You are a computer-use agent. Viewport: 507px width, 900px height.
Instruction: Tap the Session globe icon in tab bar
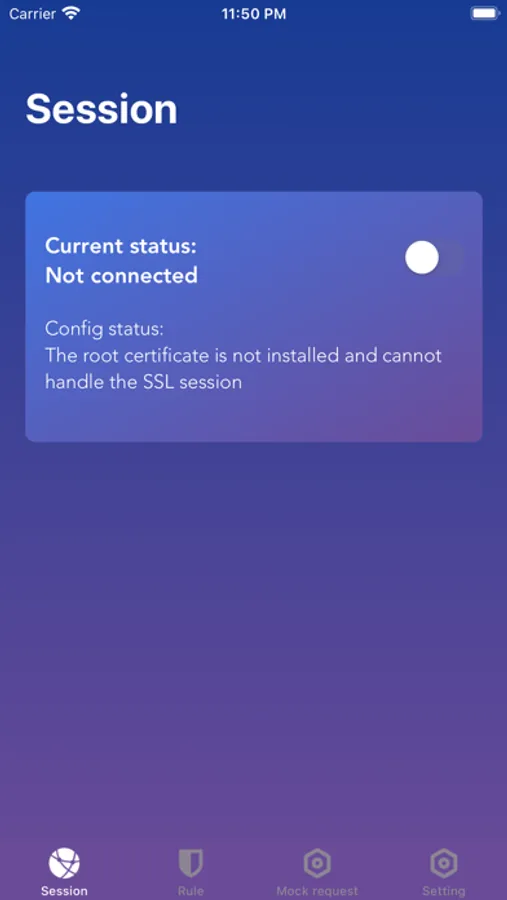[64, 863]
